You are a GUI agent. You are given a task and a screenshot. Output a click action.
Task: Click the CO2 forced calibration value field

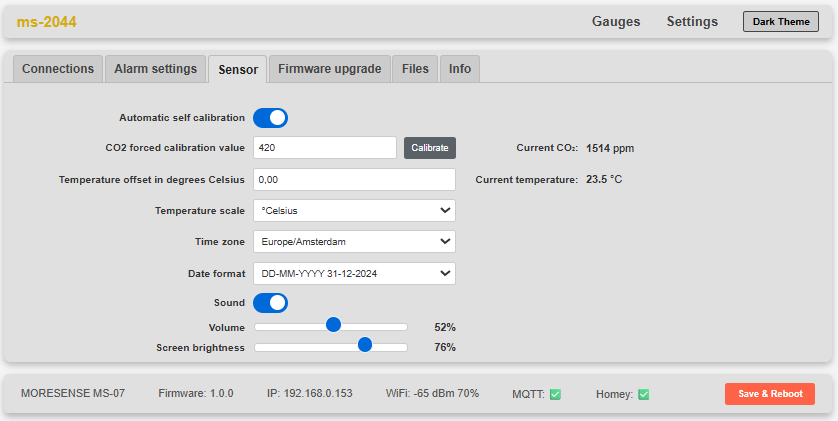click(x=325, y=148)
